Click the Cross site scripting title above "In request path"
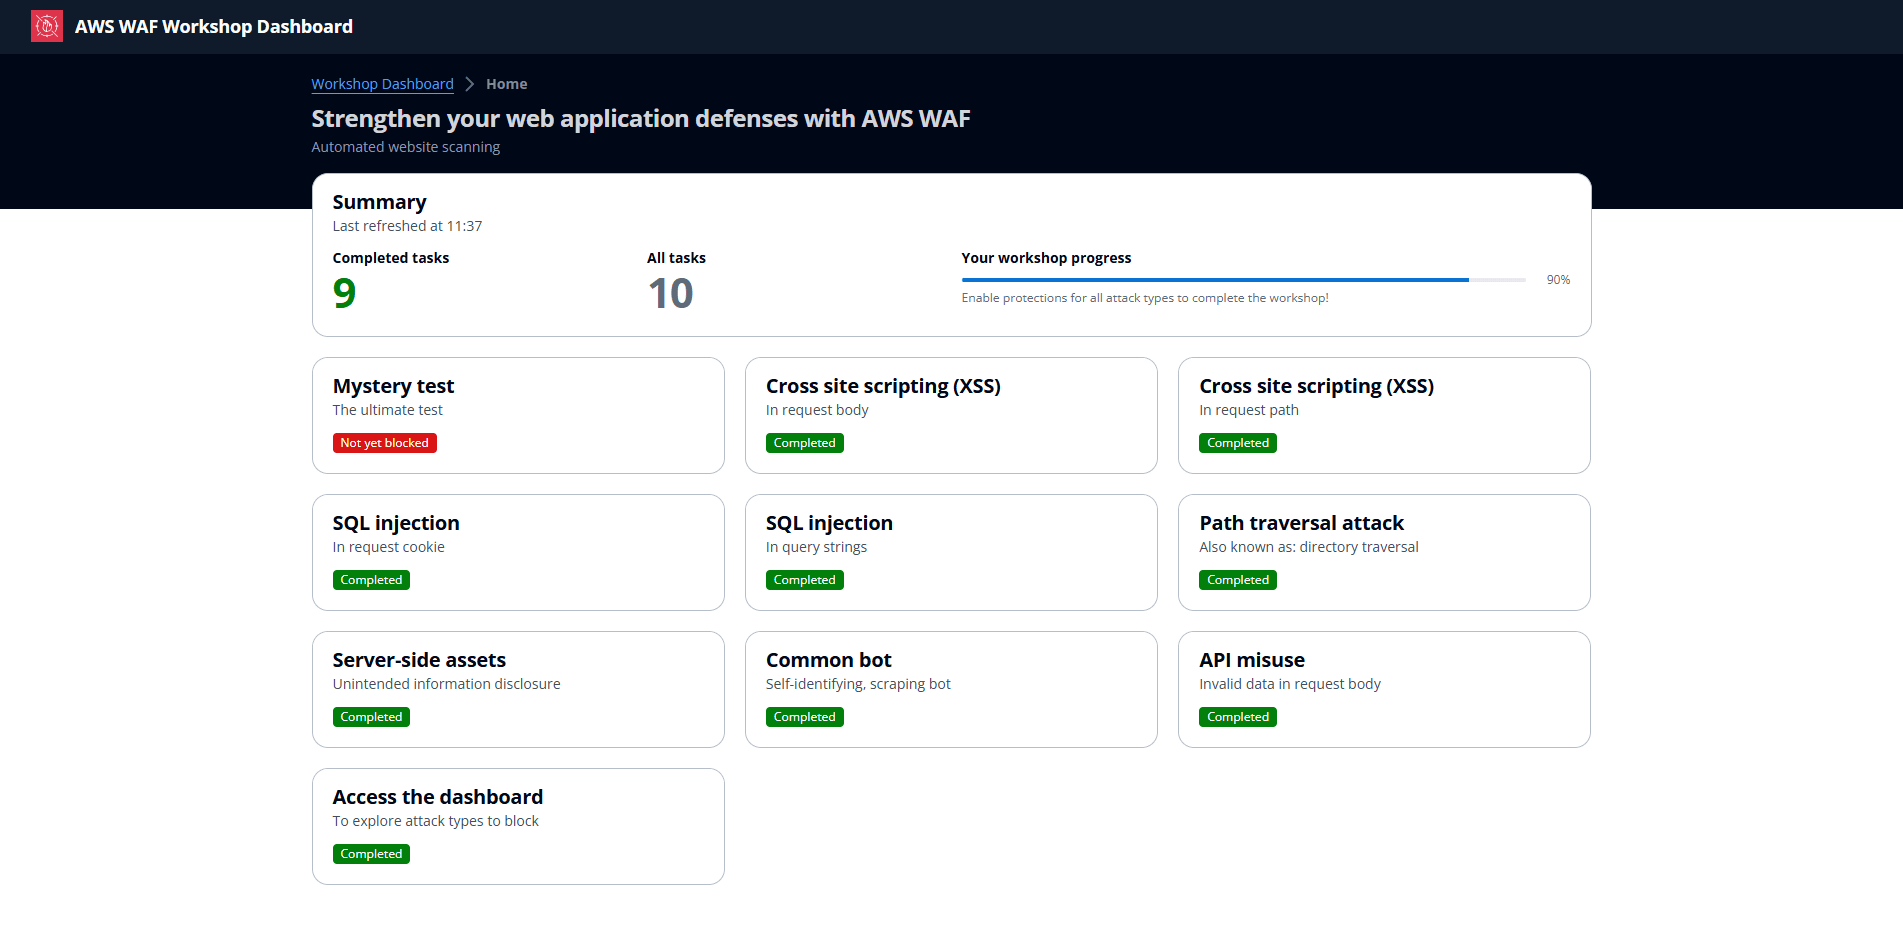Screen dimensions: 1903x942 pyautogui.click(x=1317, y=386)
